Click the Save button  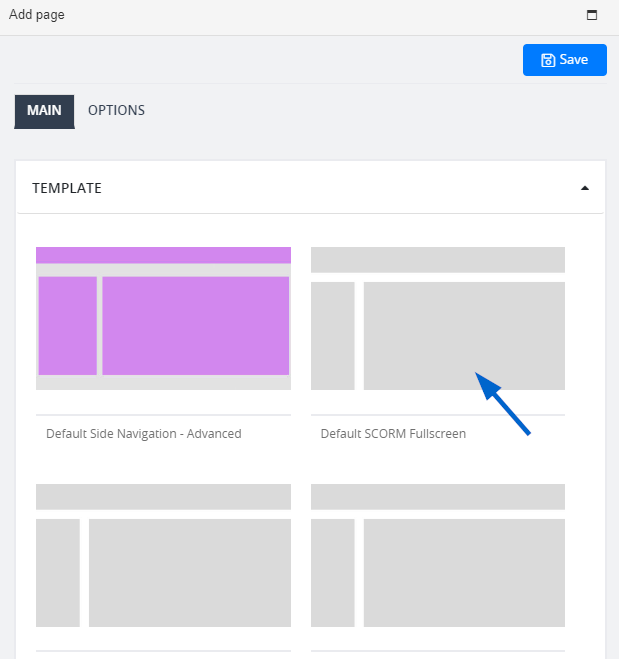click(x=564, y=60)
